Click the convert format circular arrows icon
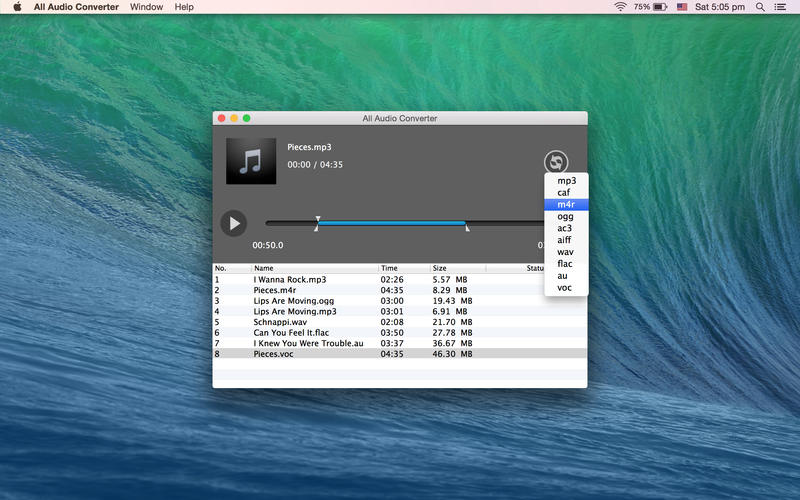Screen dimensions: 800x500 pyautogui.click(x=556, y=162)
